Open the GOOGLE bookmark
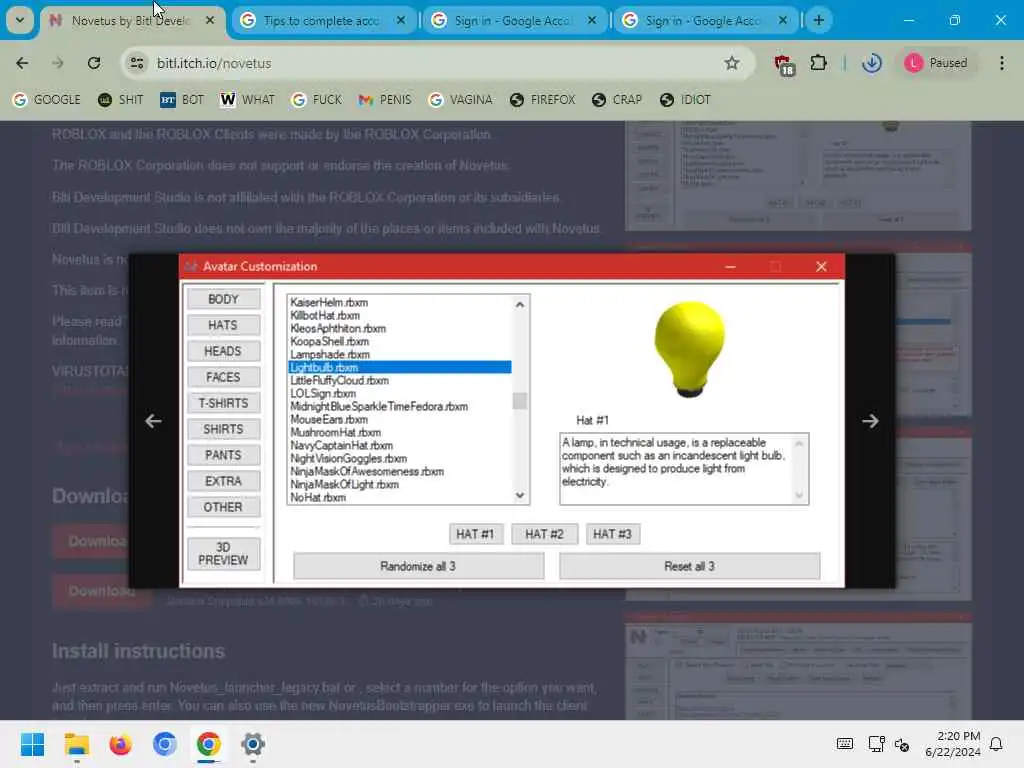This screenshot has width=1024, height=768. point(47,100)
